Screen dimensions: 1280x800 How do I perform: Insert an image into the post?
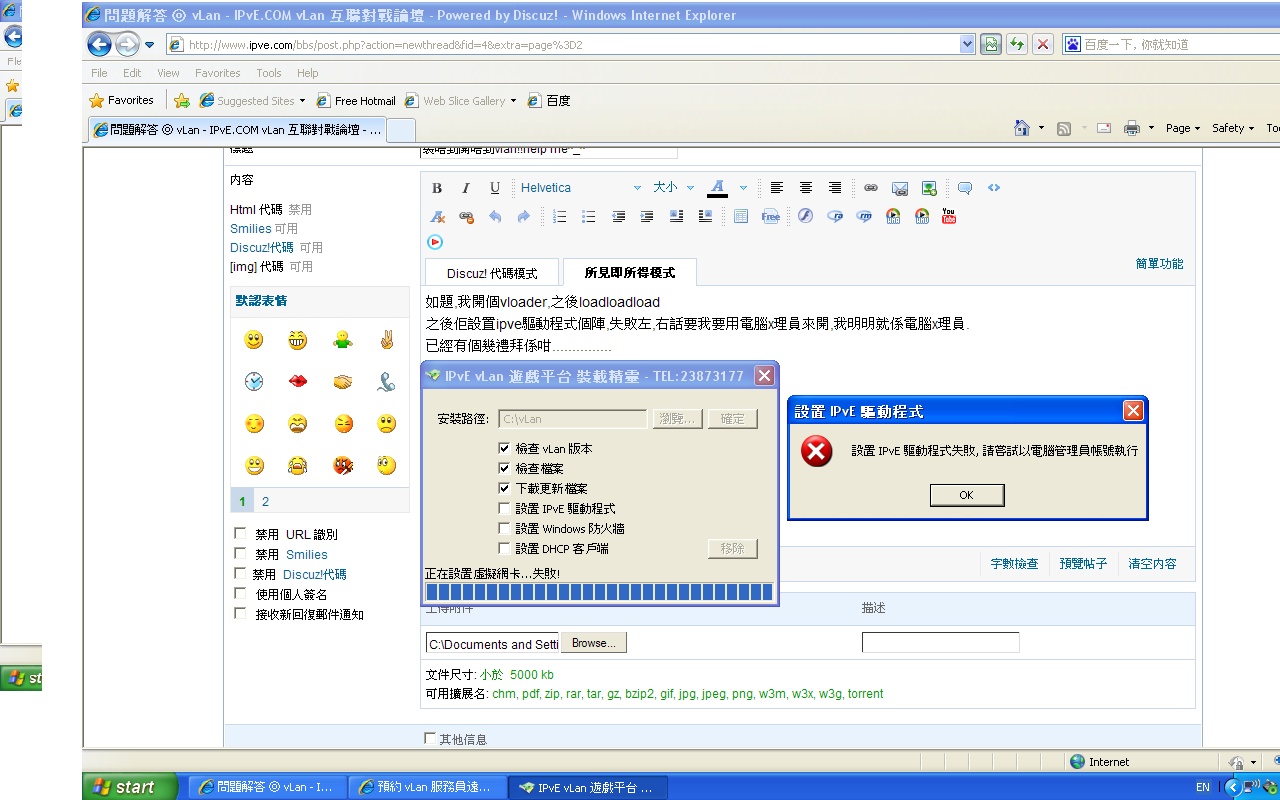coord(929,188)
